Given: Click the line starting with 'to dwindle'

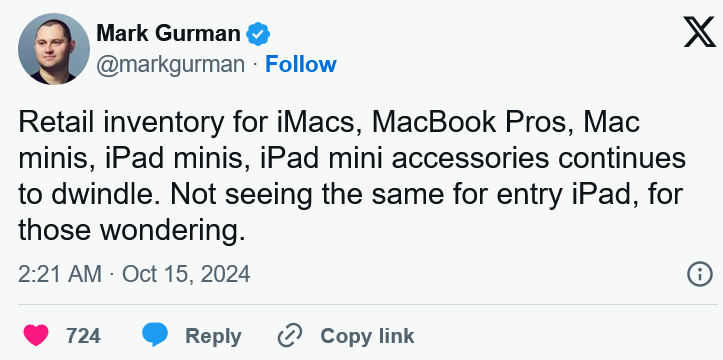Looking at the screenshot, I should [x=350, y=194].
